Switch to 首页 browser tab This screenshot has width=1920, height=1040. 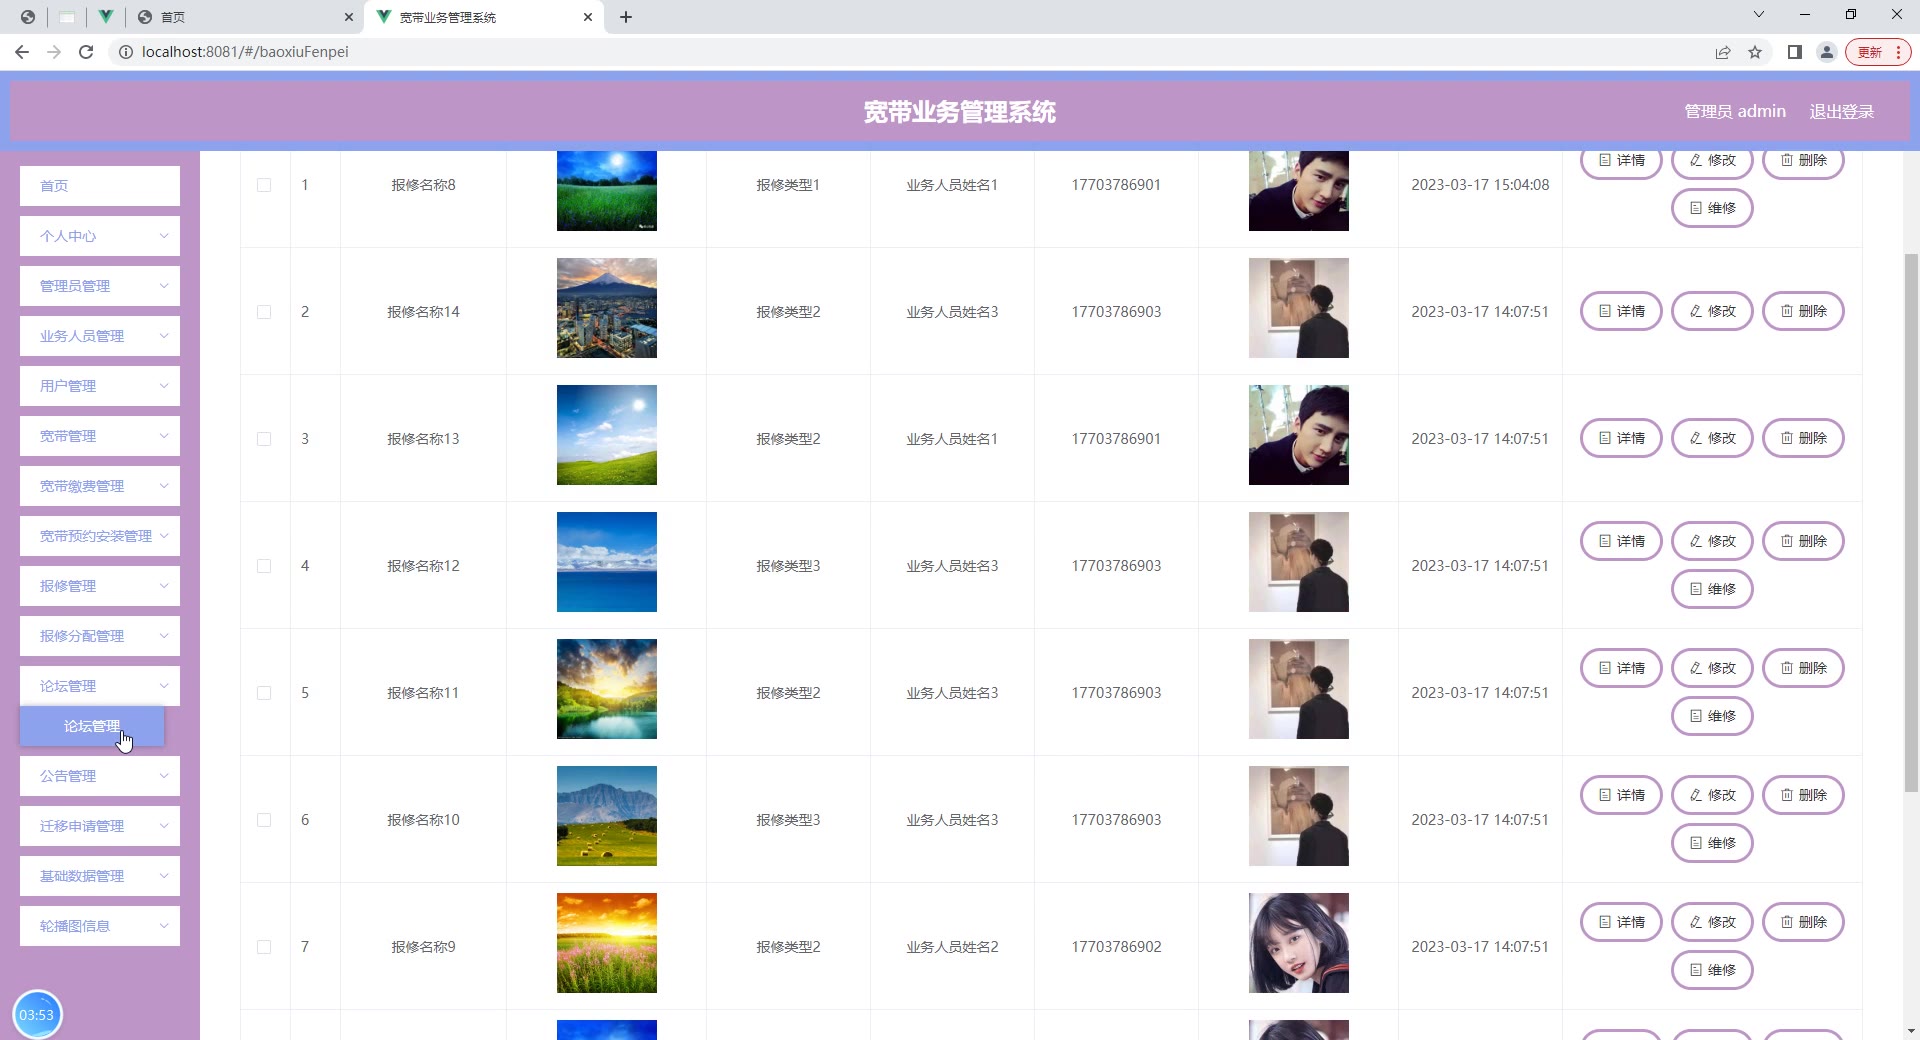244,17
